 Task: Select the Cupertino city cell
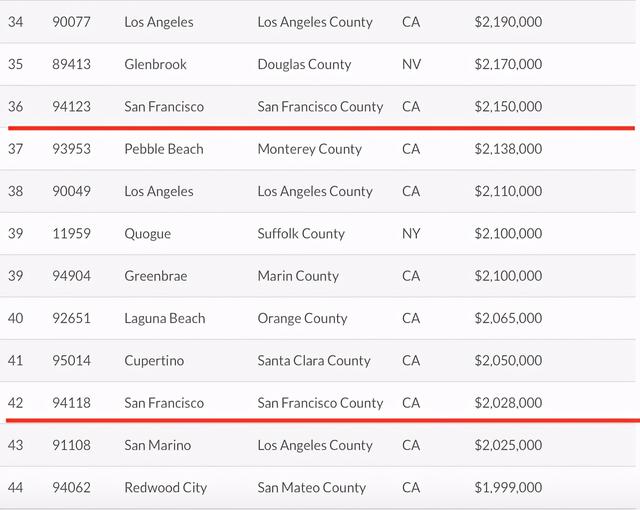tap(154, 360)
